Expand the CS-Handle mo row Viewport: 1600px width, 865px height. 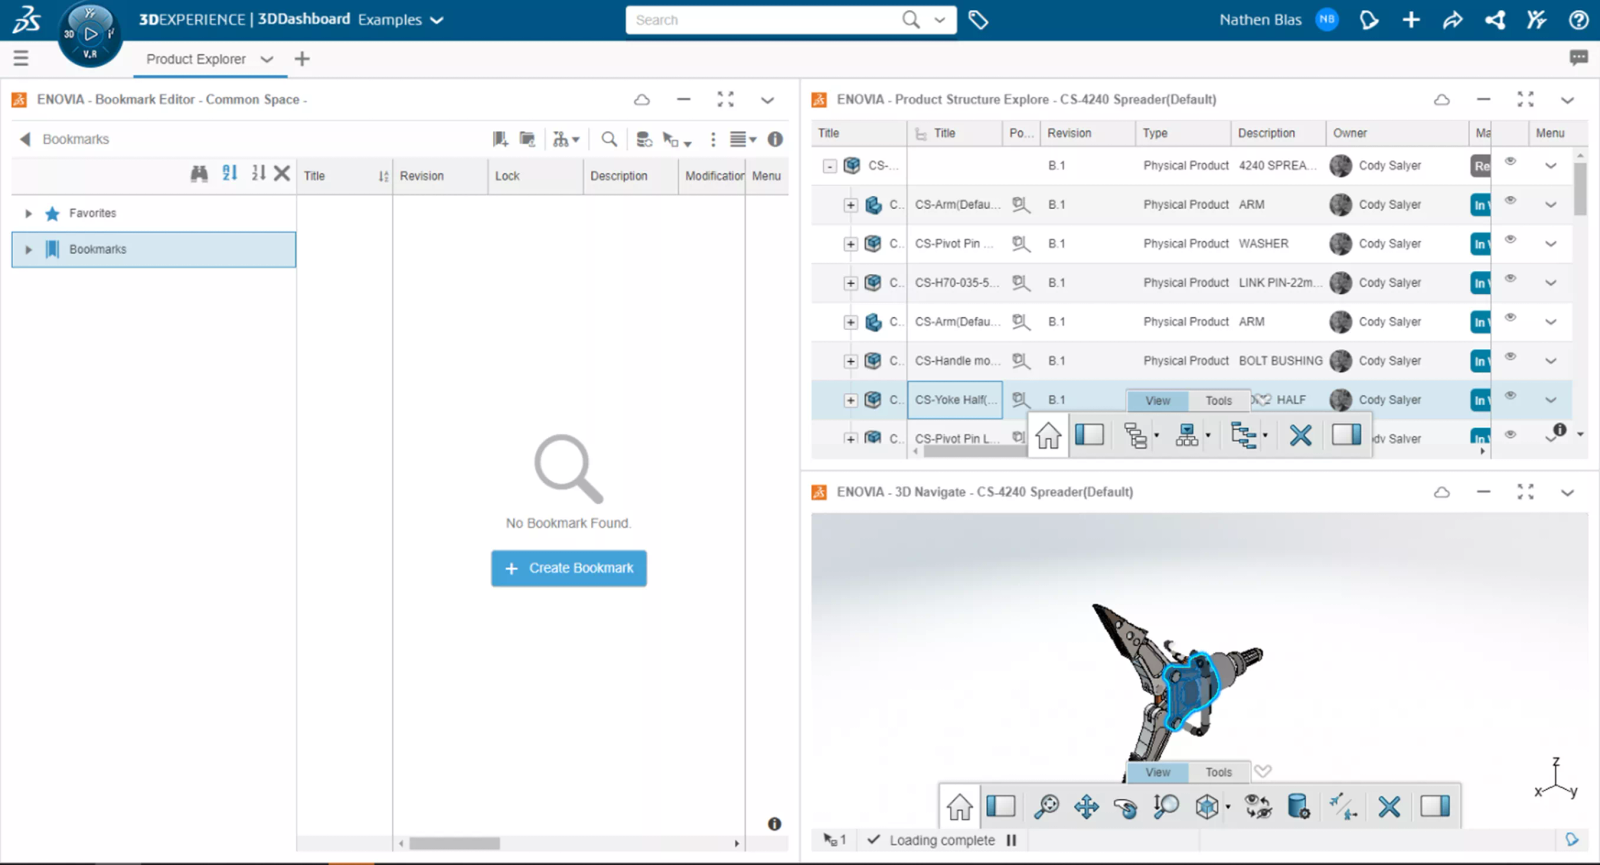pos(850,361)
